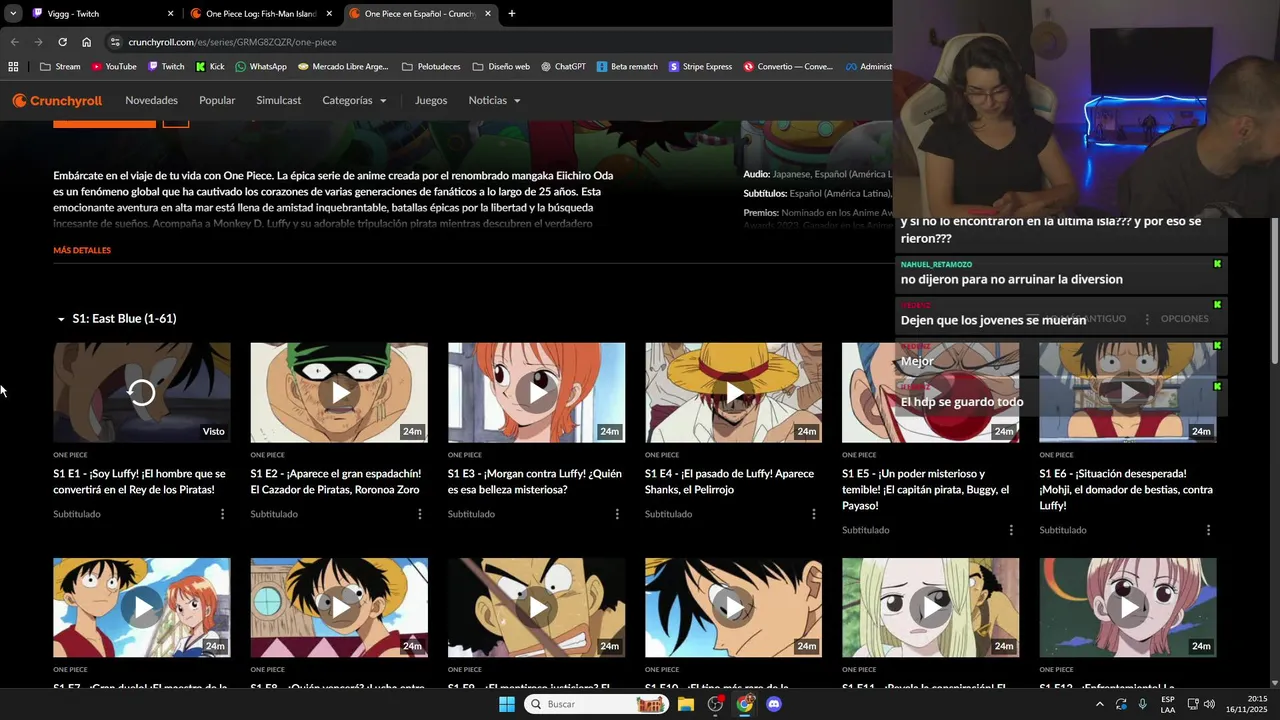Open the Convertio bookmark
Image resolution: width=1280 pixels, height=720 pixels.
pyautogui.click(x=787, y=67)
